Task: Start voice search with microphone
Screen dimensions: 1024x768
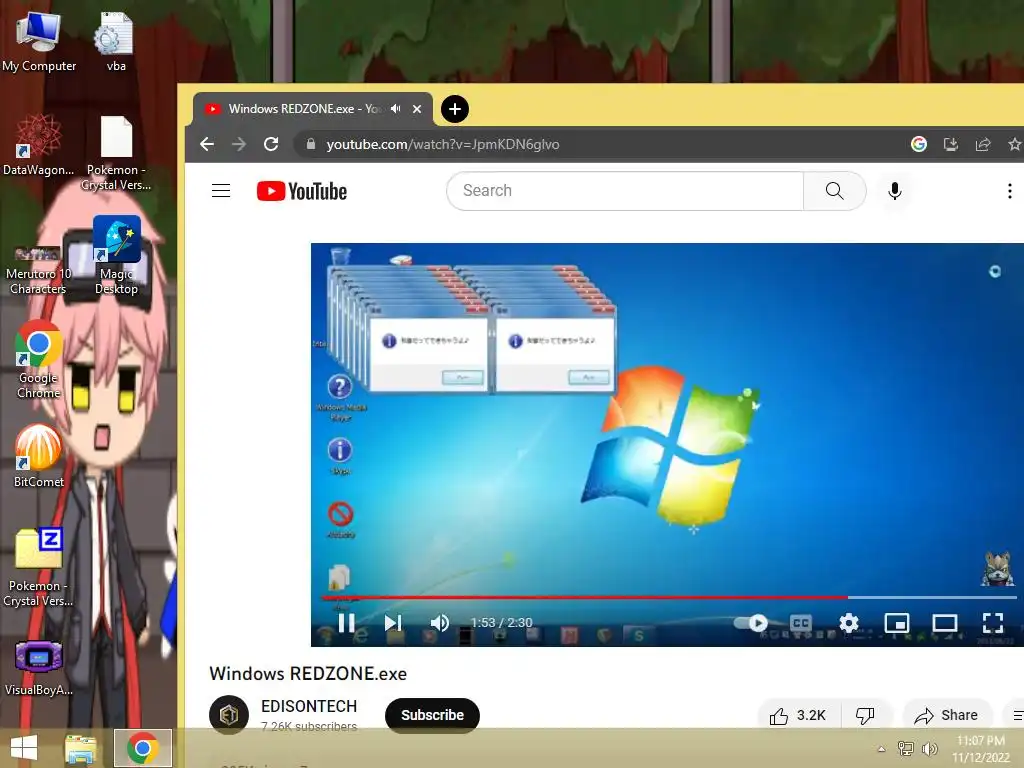Action: (895, 191)
